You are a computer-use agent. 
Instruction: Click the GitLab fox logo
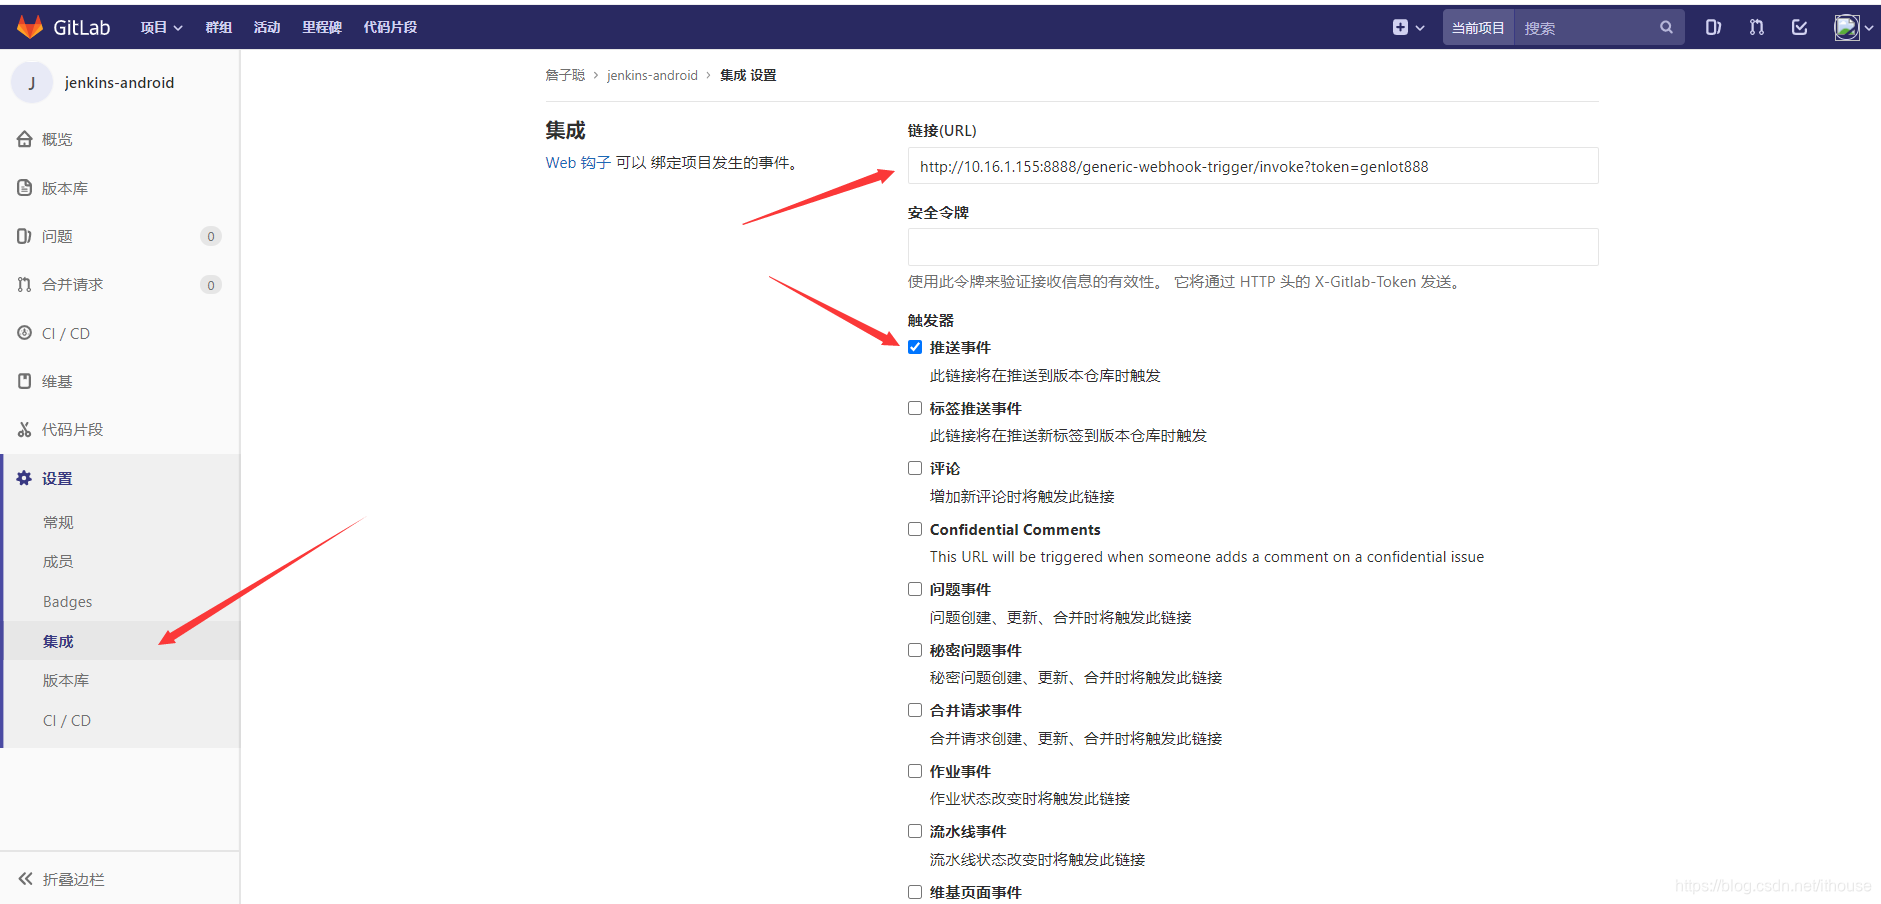point(30,27)
